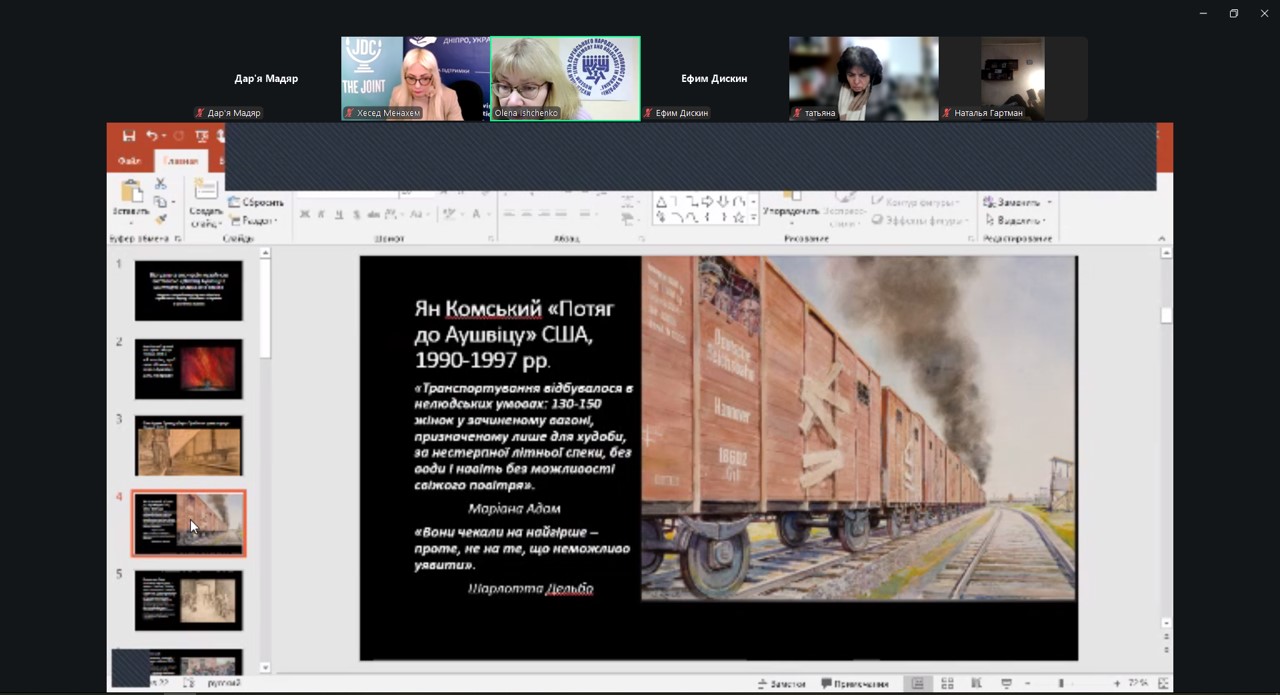Open the Файл tab
1280x695 pixels.
tap(129, 161)
